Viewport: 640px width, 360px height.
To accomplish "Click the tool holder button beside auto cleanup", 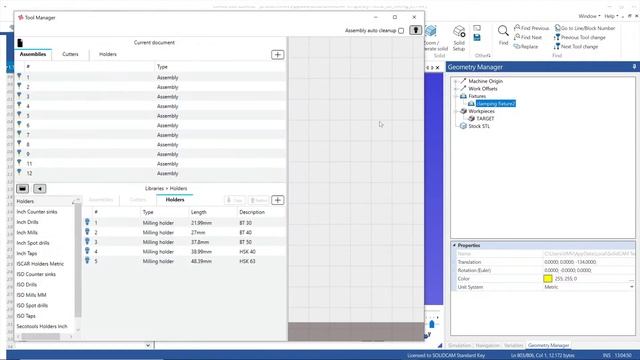I will click(x=416, y=30).
